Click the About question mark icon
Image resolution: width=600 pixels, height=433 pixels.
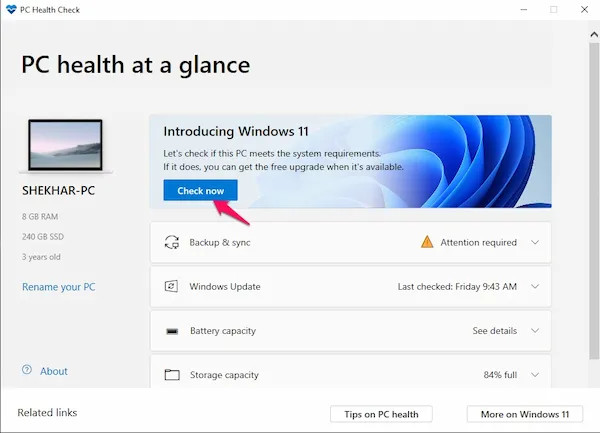(27, 370)
